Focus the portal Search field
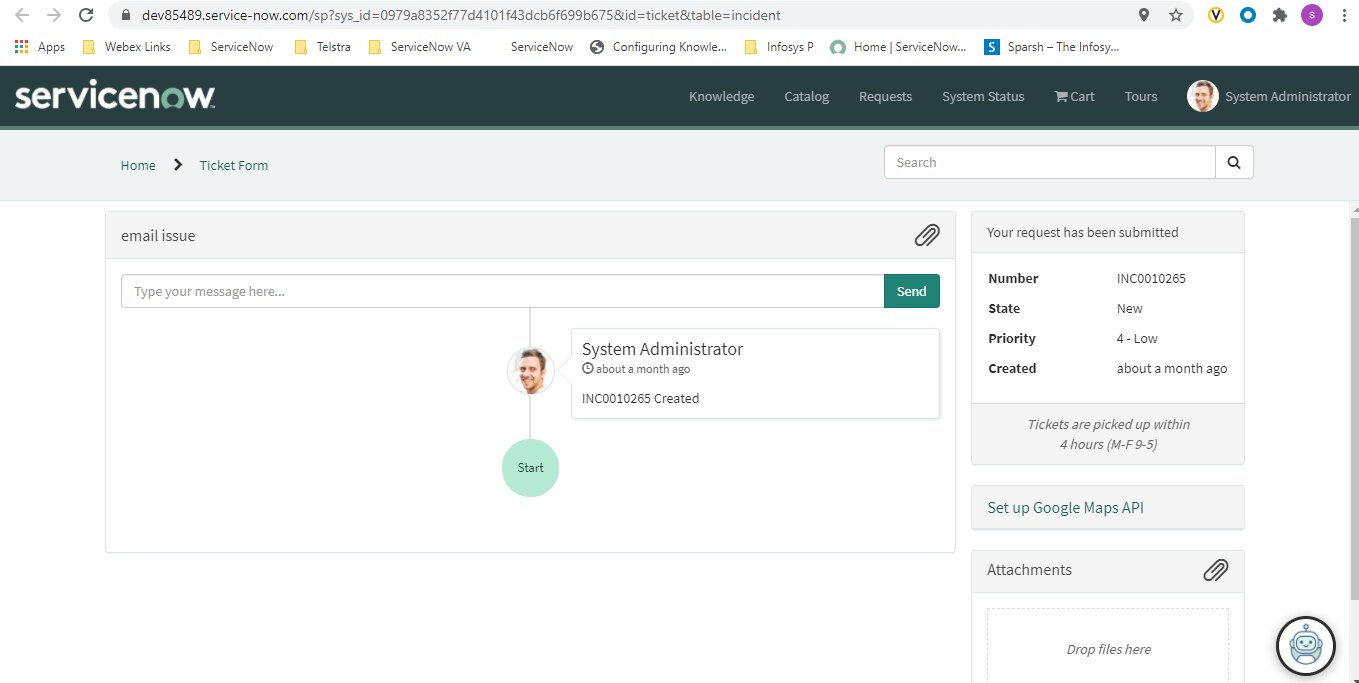This screenshot has width=1359, height=683. tap(1049, 163)
